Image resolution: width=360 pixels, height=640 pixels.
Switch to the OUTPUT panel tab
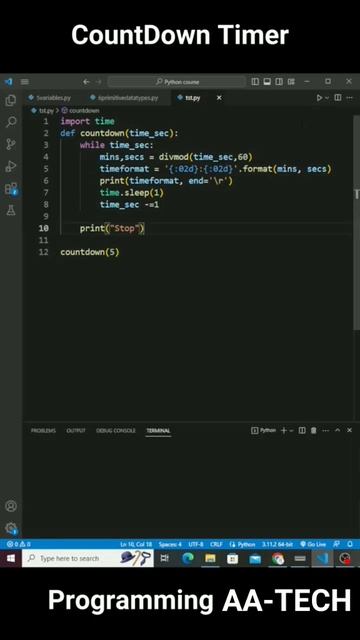[76, 431]
